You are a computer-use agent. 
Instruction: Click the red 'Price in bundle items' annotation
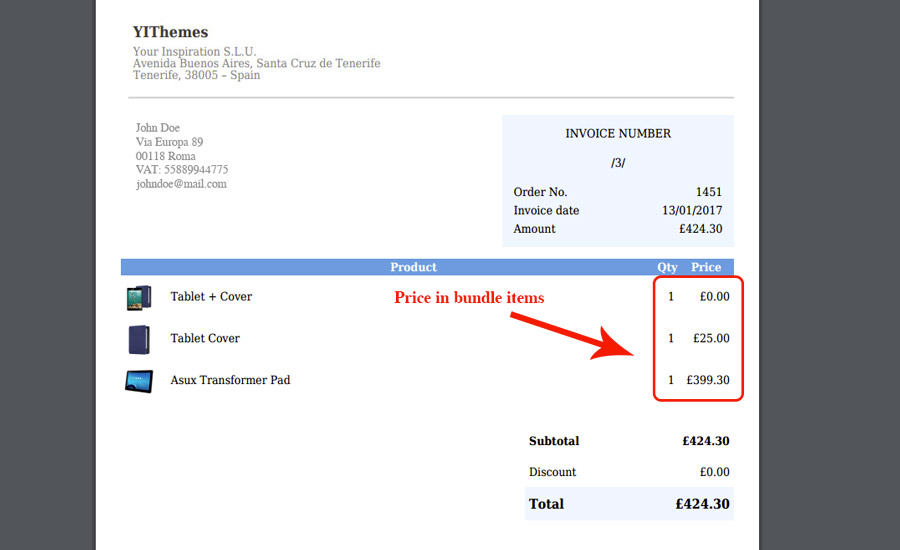pos(469,297)
